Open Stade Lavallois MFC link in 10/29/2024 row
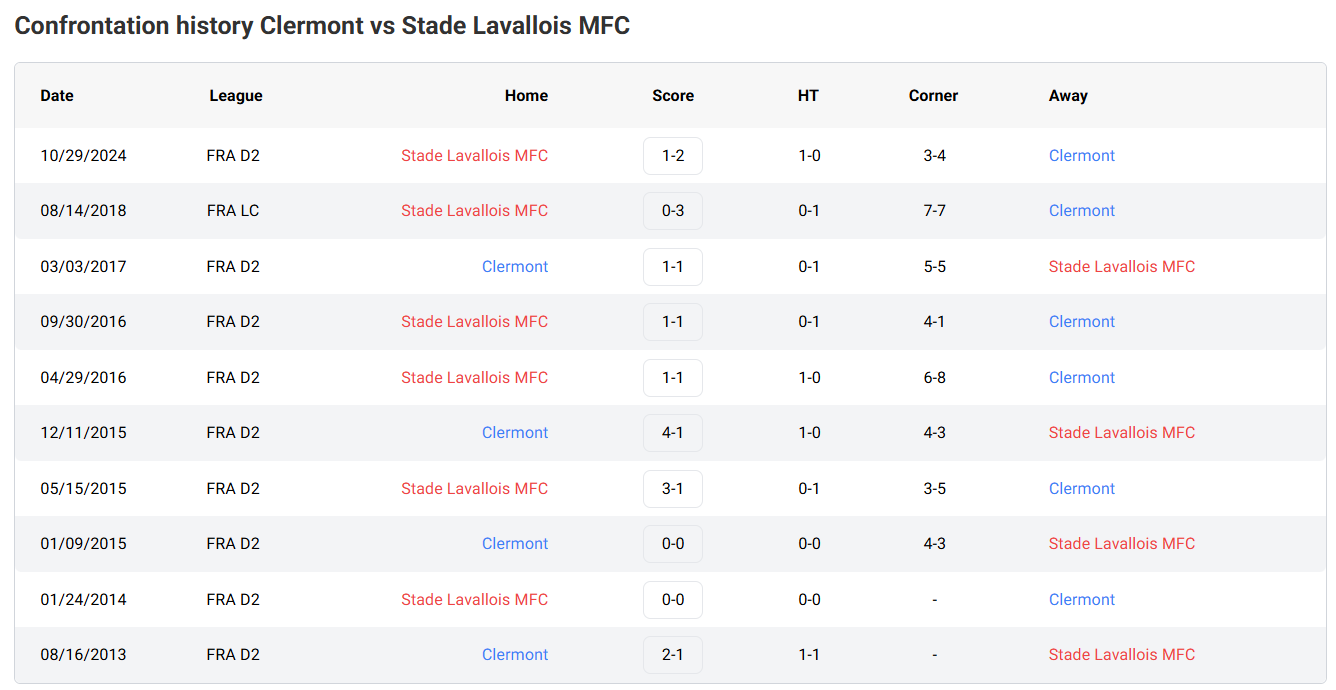 [474, 156]
